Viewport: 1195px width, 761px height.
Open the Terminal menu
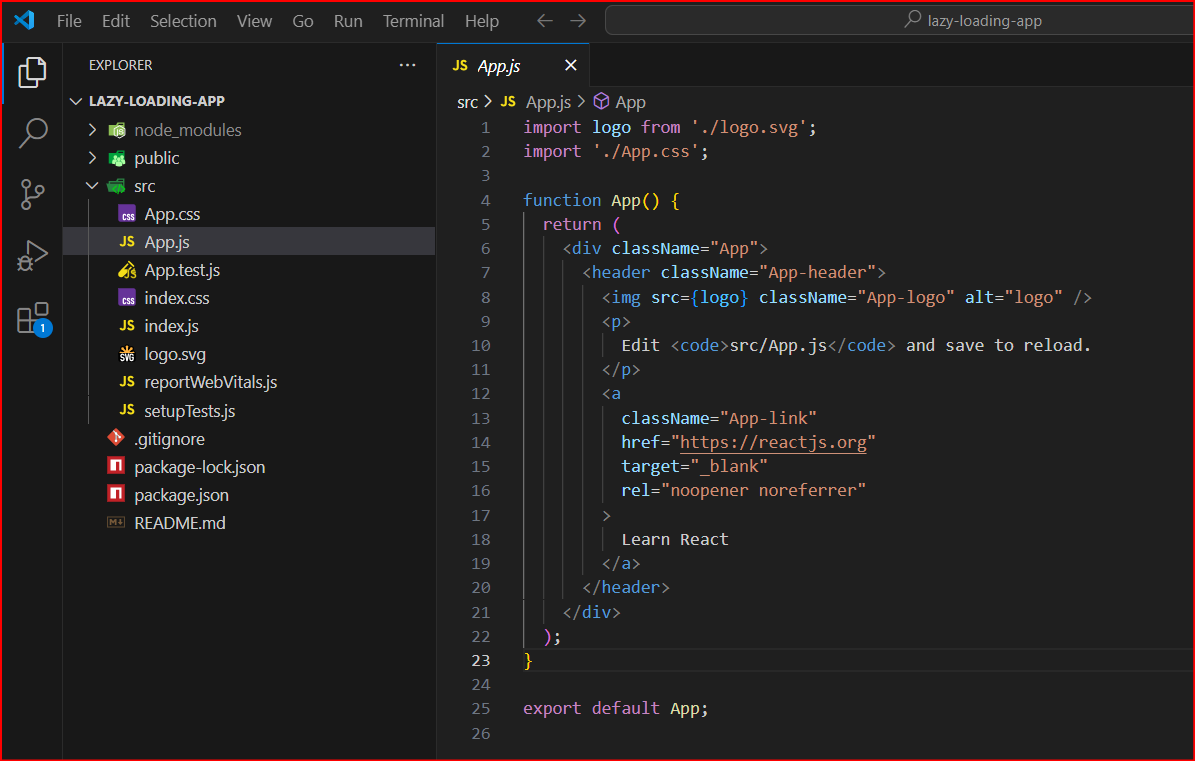pos(413,21)
